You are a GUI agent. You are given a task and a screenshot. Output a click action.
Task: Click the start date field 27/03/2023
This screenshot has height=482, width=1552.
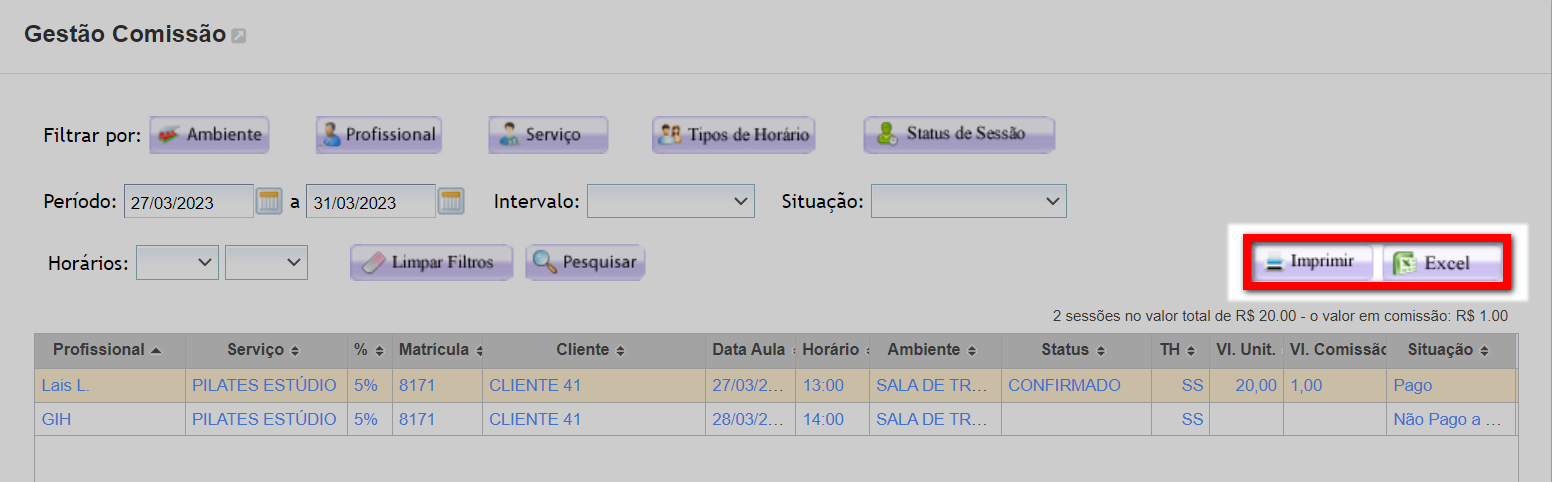188,201
